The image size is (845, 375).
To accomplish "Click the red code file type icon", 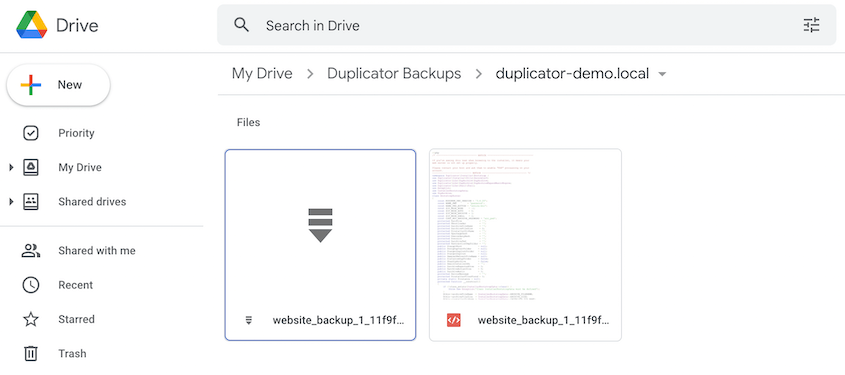I will (453, 320).
